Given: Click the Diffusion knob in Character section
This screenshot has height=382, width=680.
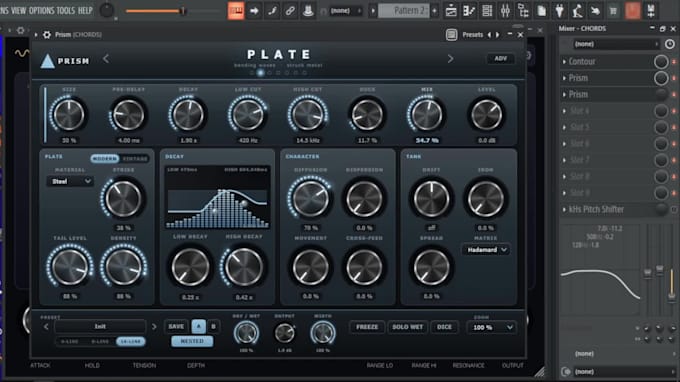Looking at the screenshot, I should pos(310,199).
